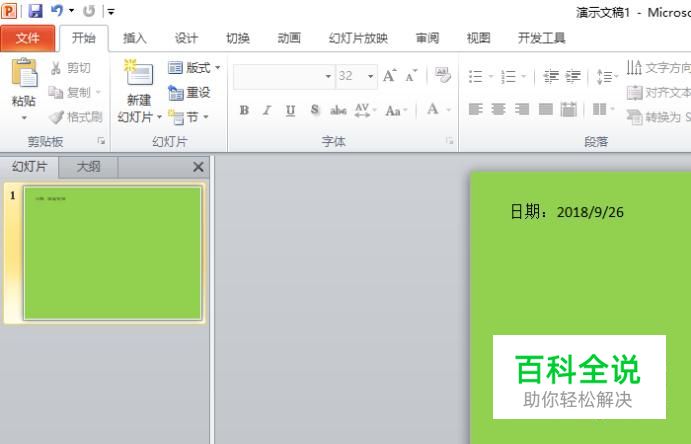691x444 pixels.
Task: Click the clear formatting icon
Action: click(442, 75)
